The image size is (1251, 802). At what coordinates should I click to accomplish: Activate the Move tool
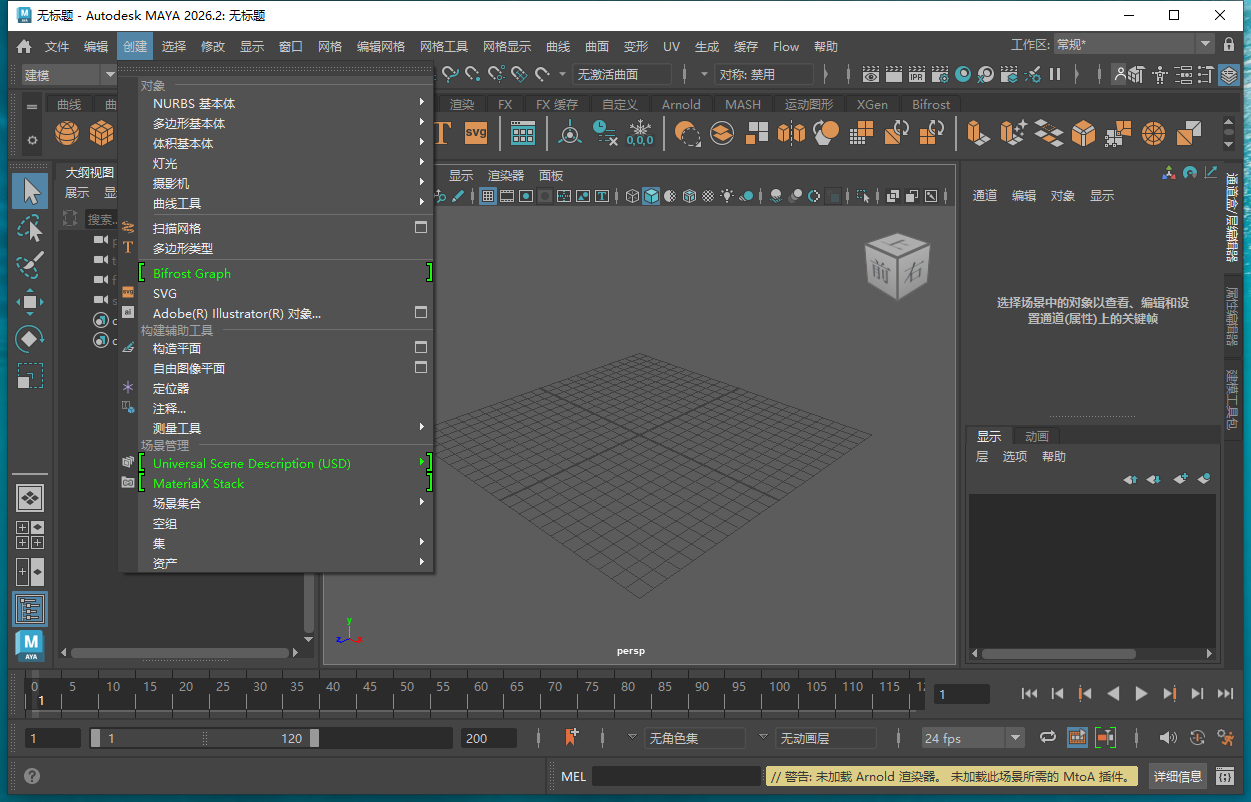pyautogui.click(x=30, y=303)
